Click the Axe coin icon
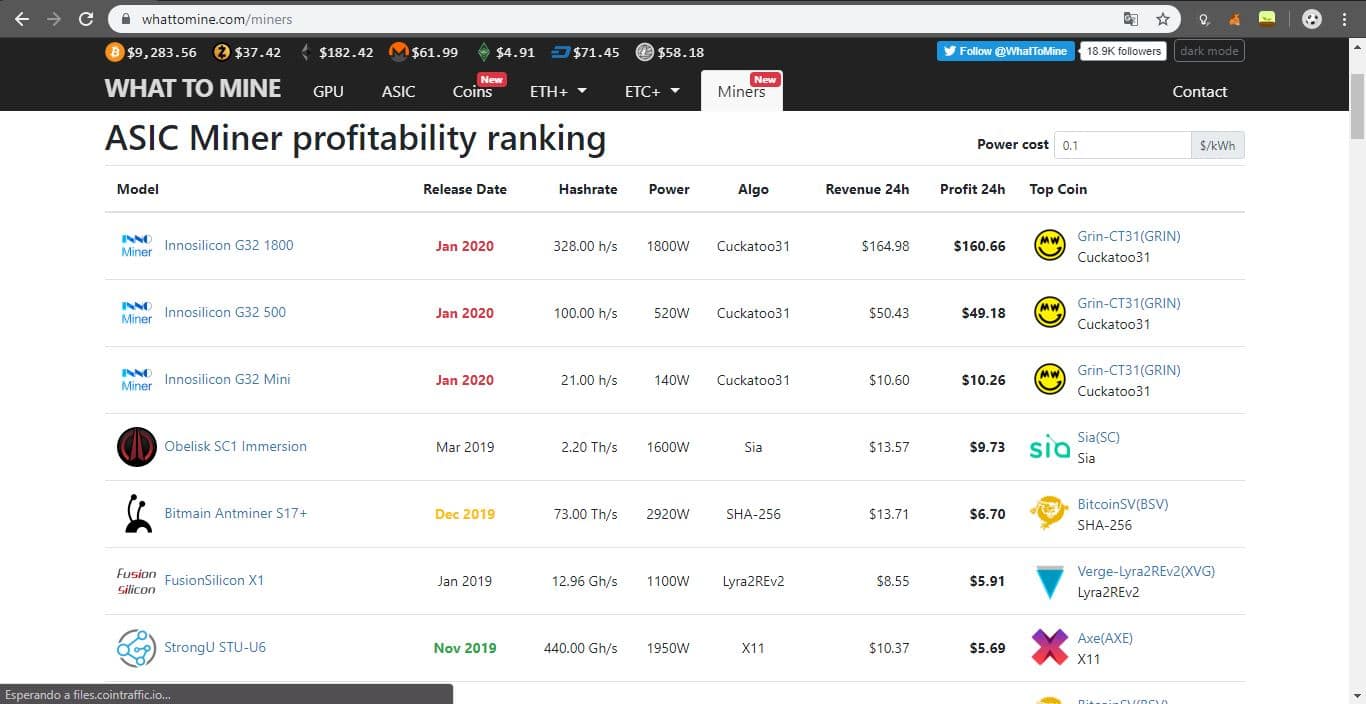1366x704 pixels. pos(1049,648)
